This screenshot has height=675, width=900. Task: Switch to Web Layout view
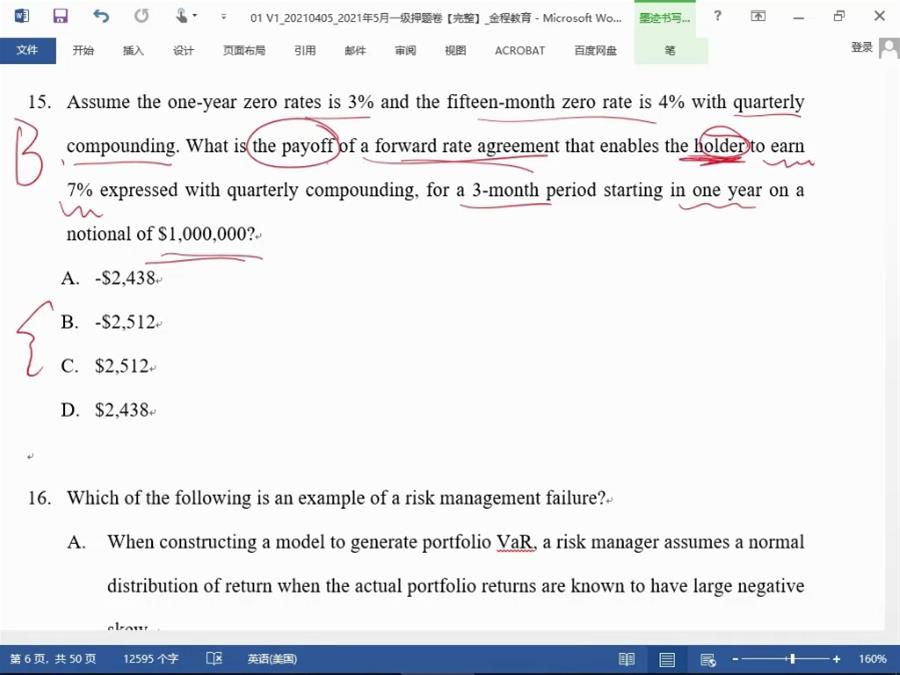tap(708, 660)
